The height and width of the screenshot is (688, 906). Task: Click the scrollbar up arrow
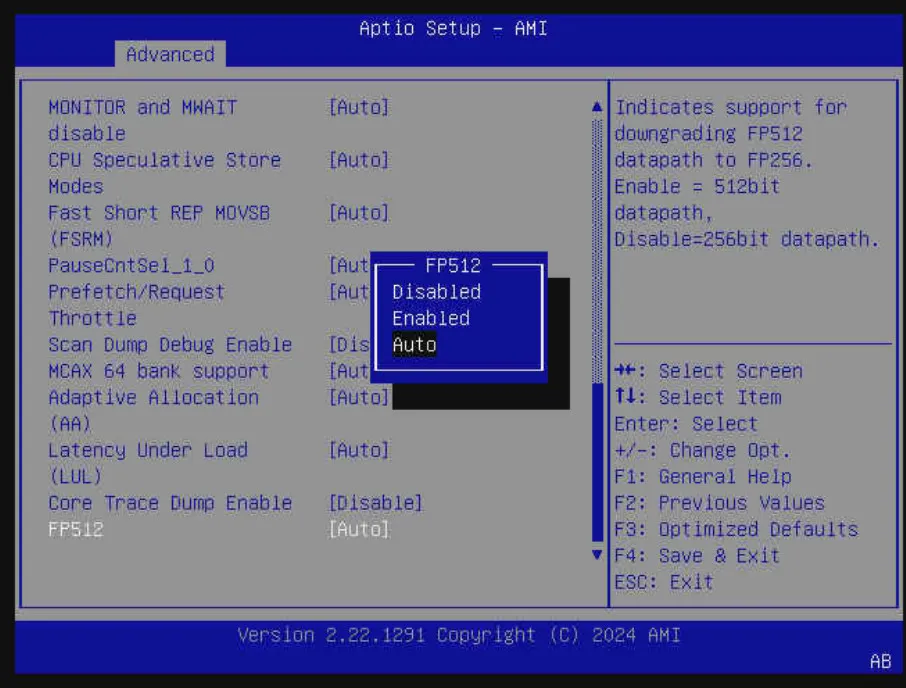[x=597, y=107]
